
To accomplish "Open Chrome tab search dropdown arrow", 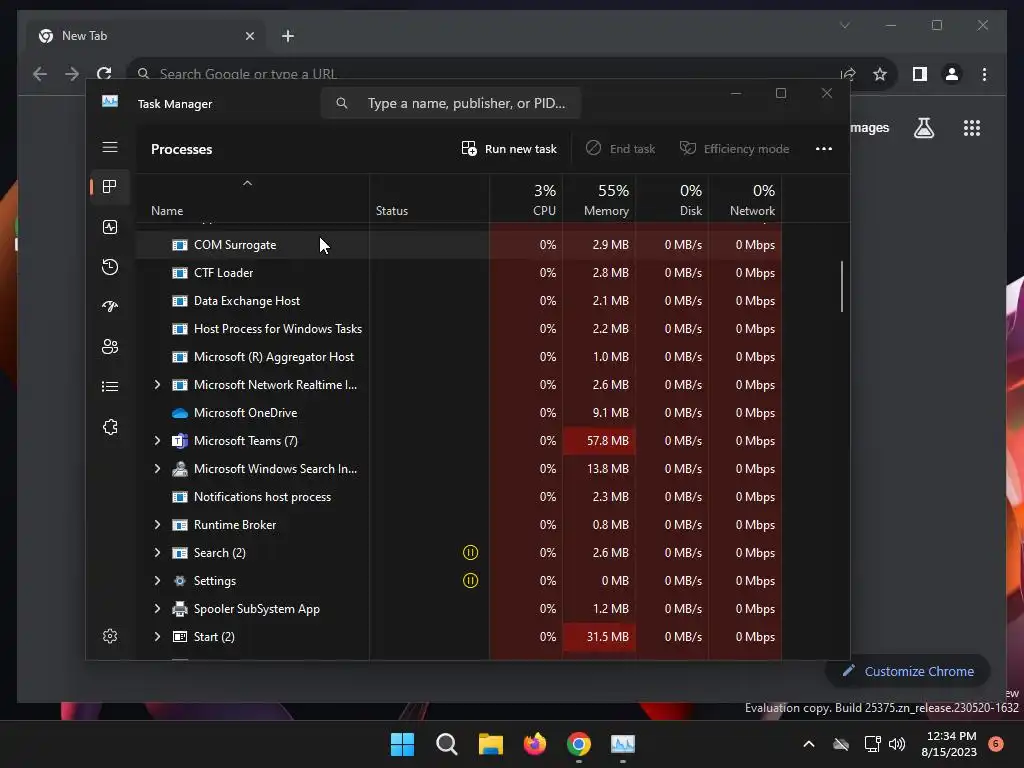I will tap(844, 25).
